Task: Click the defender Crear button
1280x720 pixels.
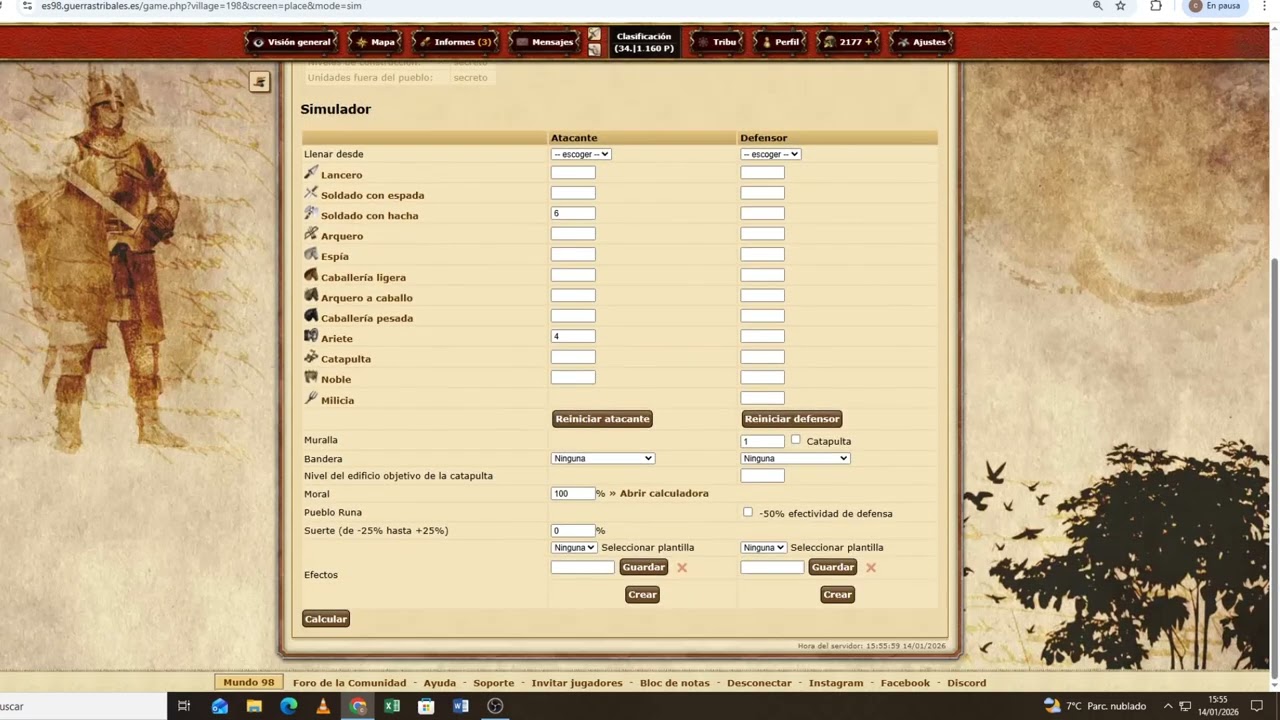Action: point(838,594)
